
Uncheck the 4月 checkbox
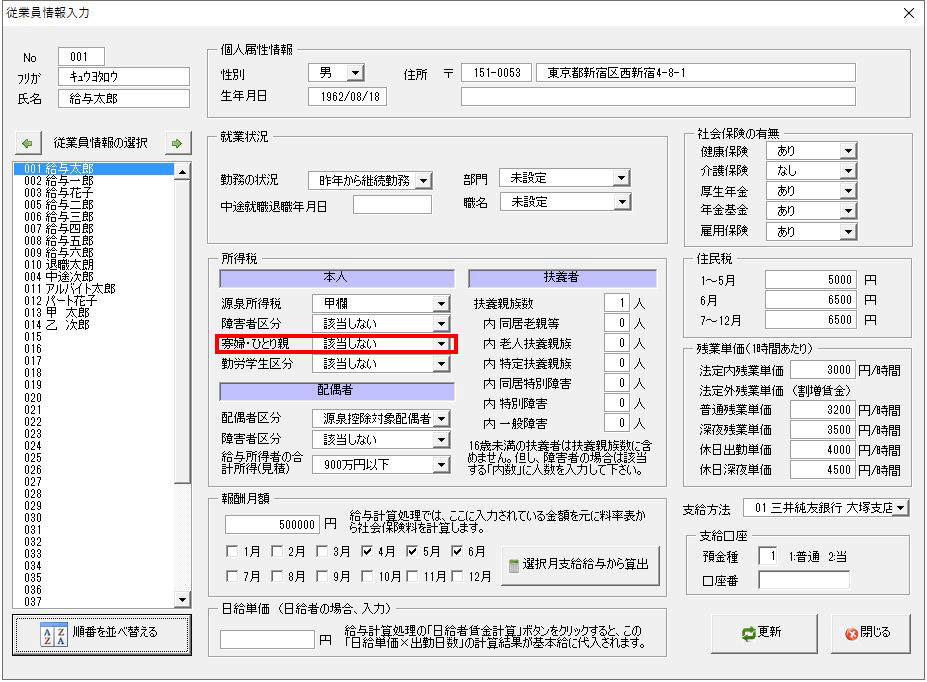coord(367,551)
